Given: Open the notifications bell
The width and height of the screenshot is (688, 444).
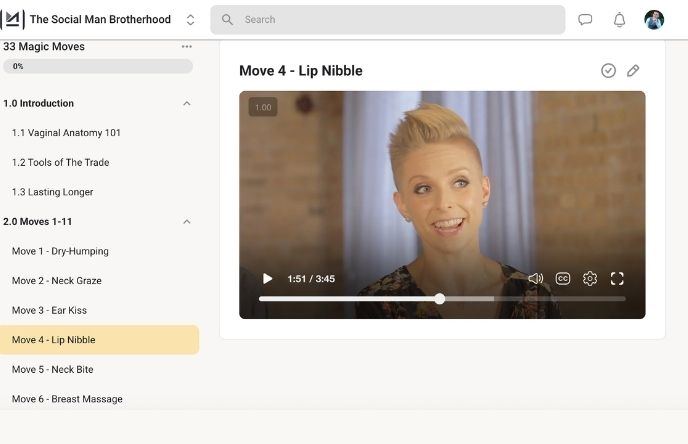Looking at the screenshot, I should (619, 20).
